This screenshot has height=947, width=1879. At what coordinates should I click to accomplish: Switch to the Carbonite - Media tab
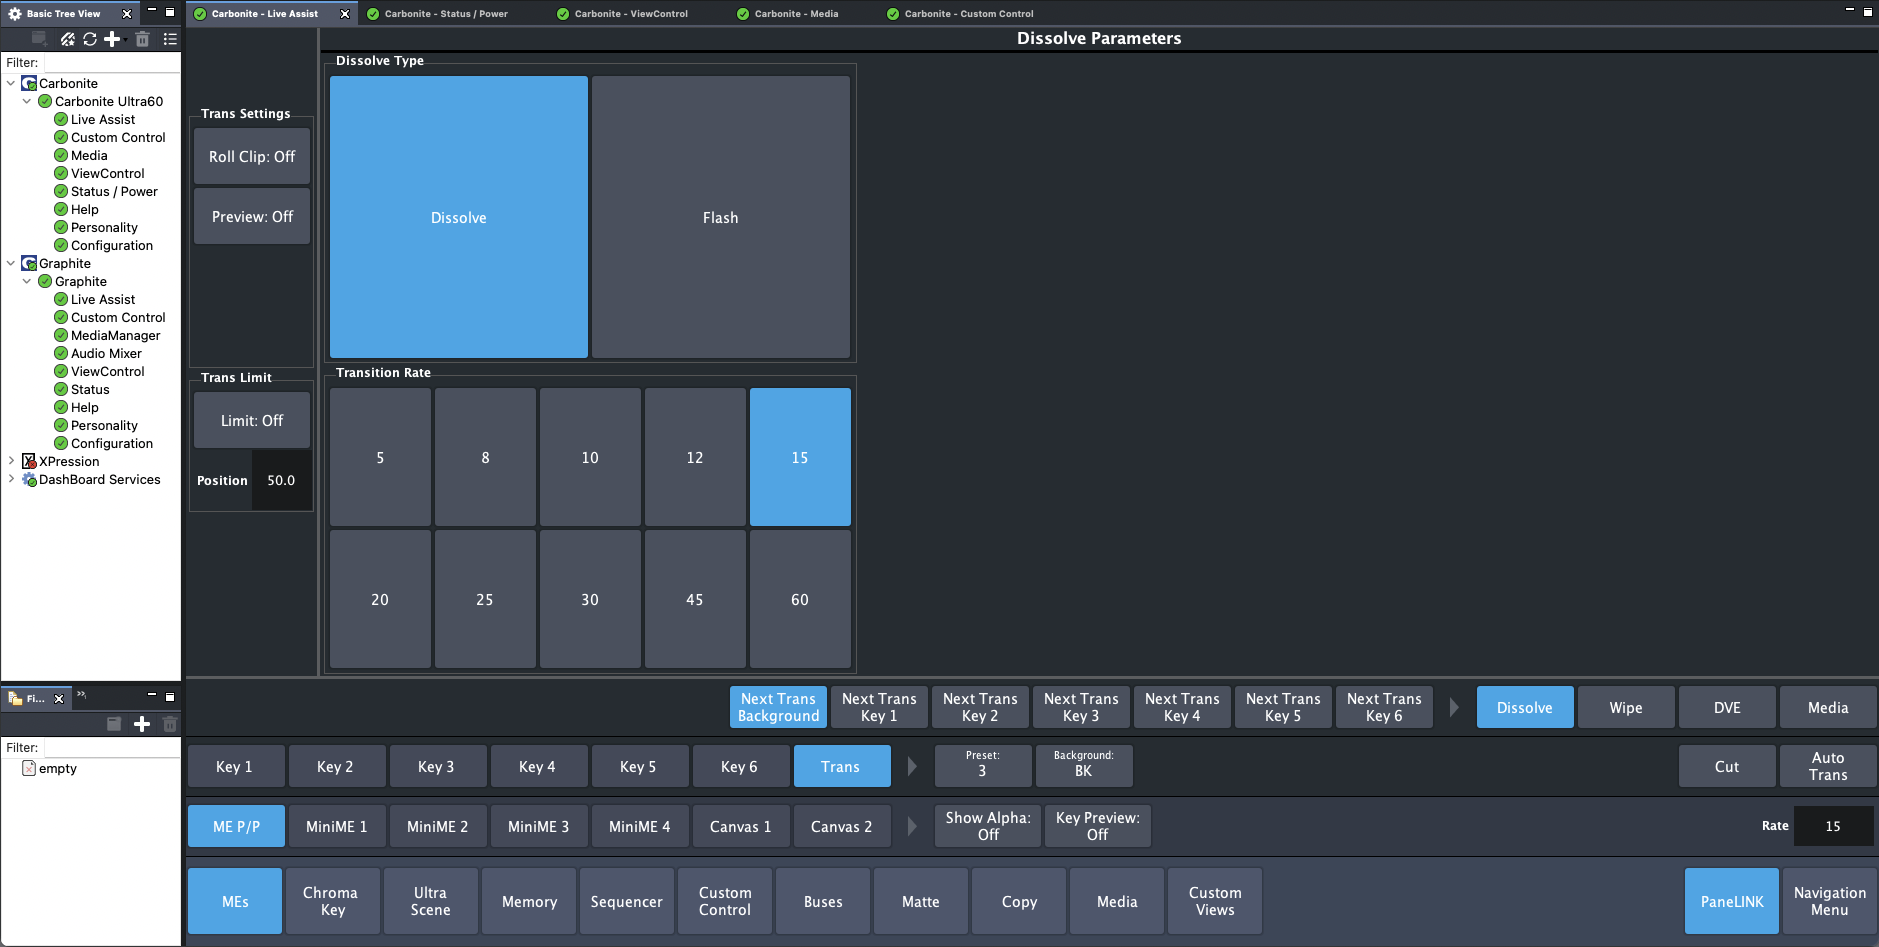(x=796, y=14)
